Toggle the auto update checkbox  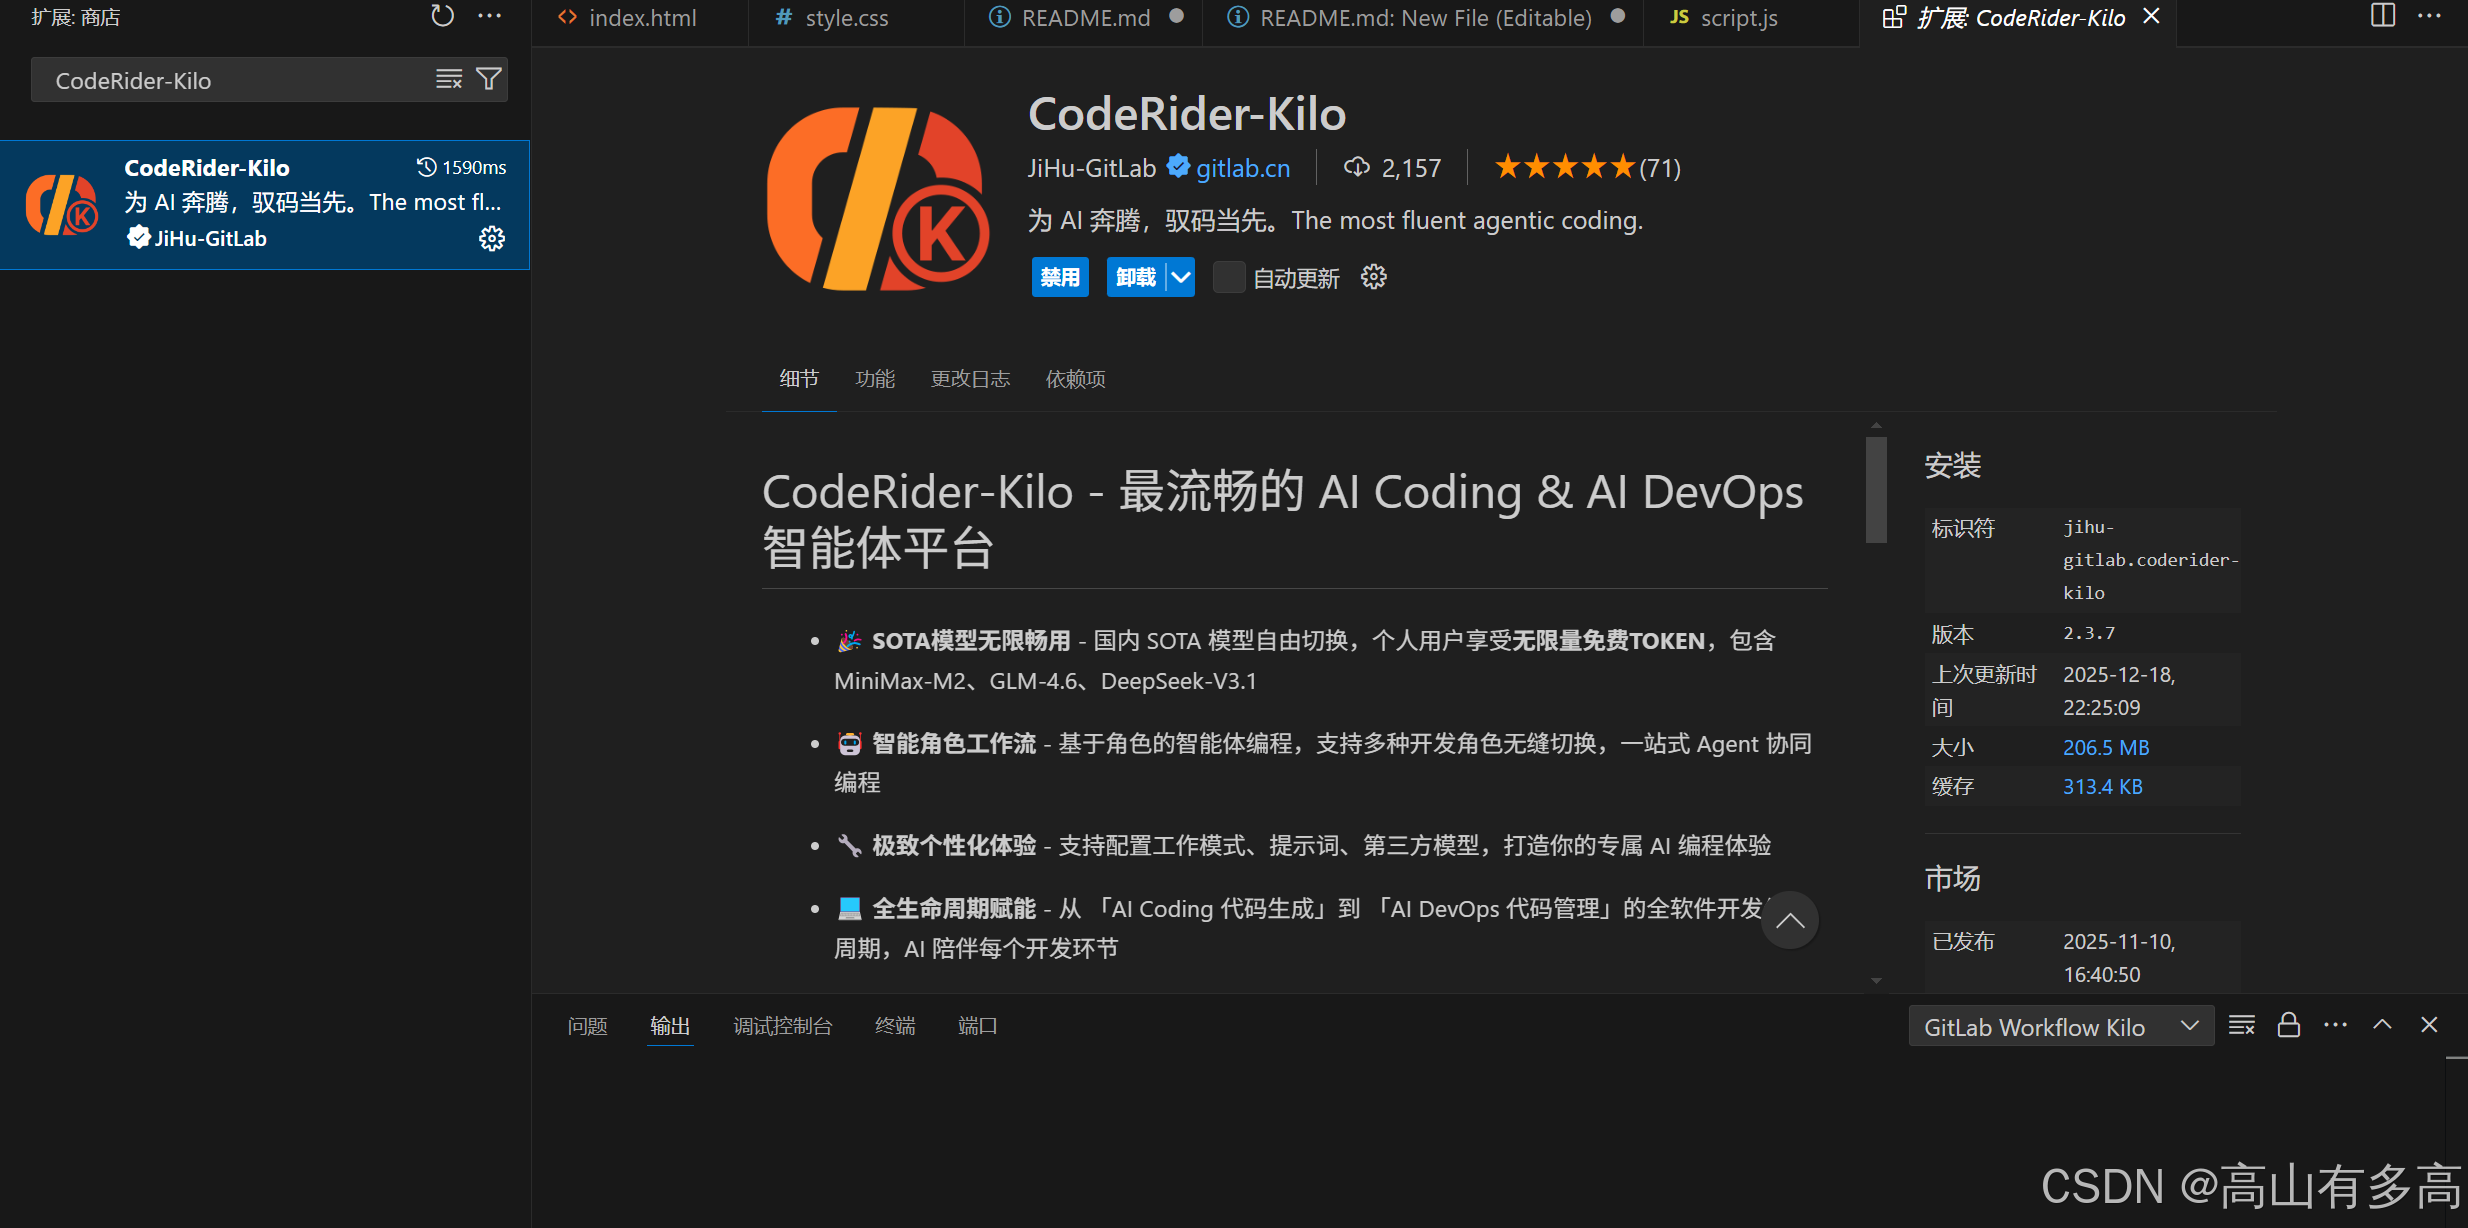coord(1228,277)
